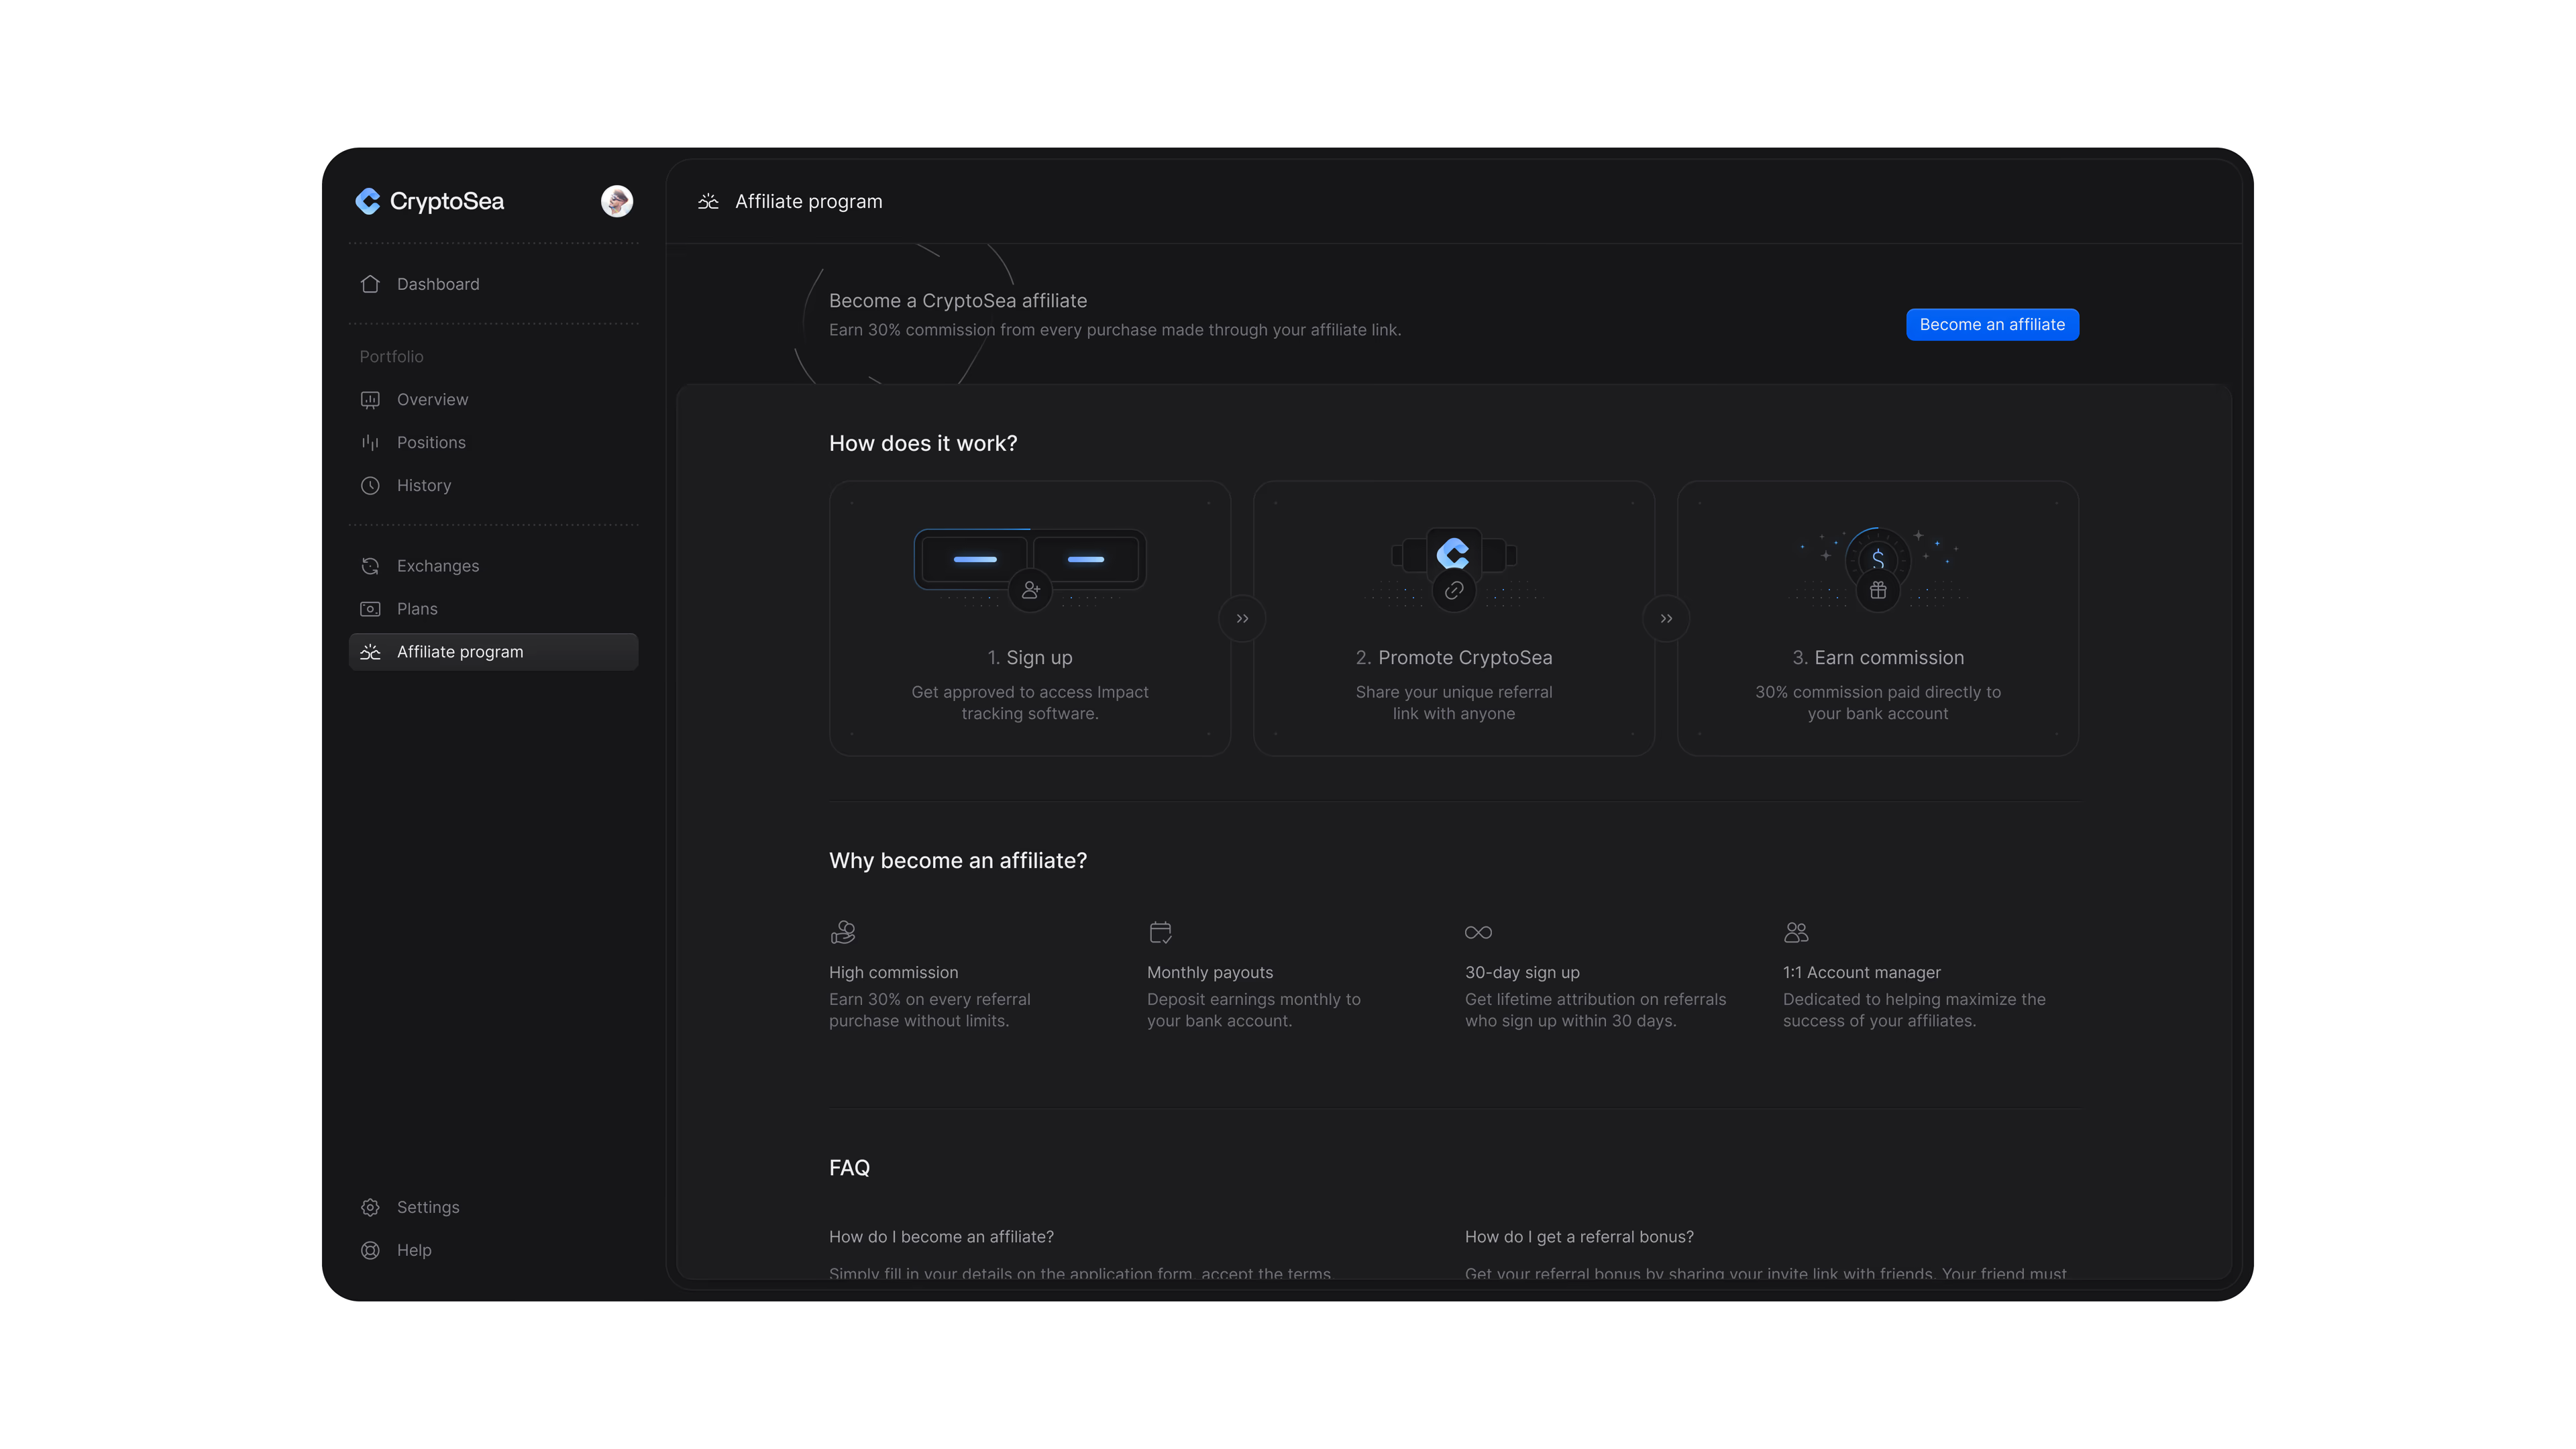Screen dimensions: 2576x1449
Task: Click arrow between Sign up and Promote
Action: pos(1242,619)
